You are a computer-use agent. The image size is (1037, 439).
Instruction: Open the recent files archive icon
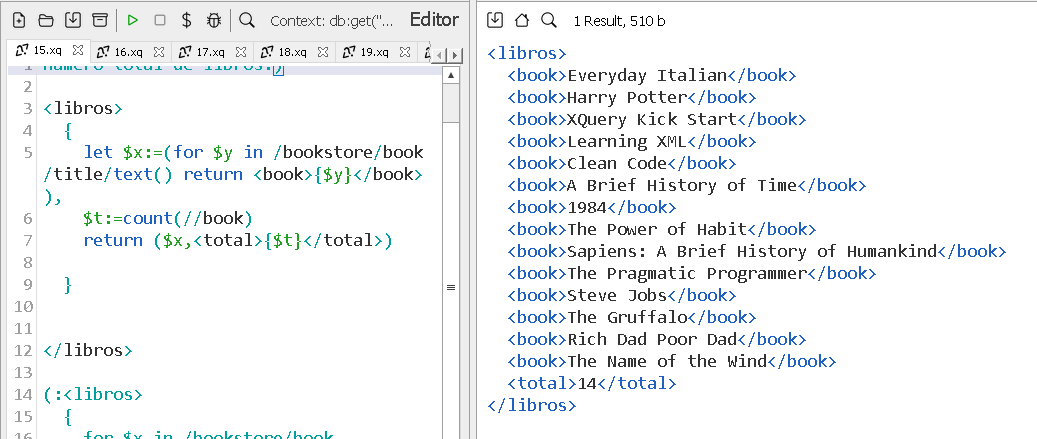(99, 20)
